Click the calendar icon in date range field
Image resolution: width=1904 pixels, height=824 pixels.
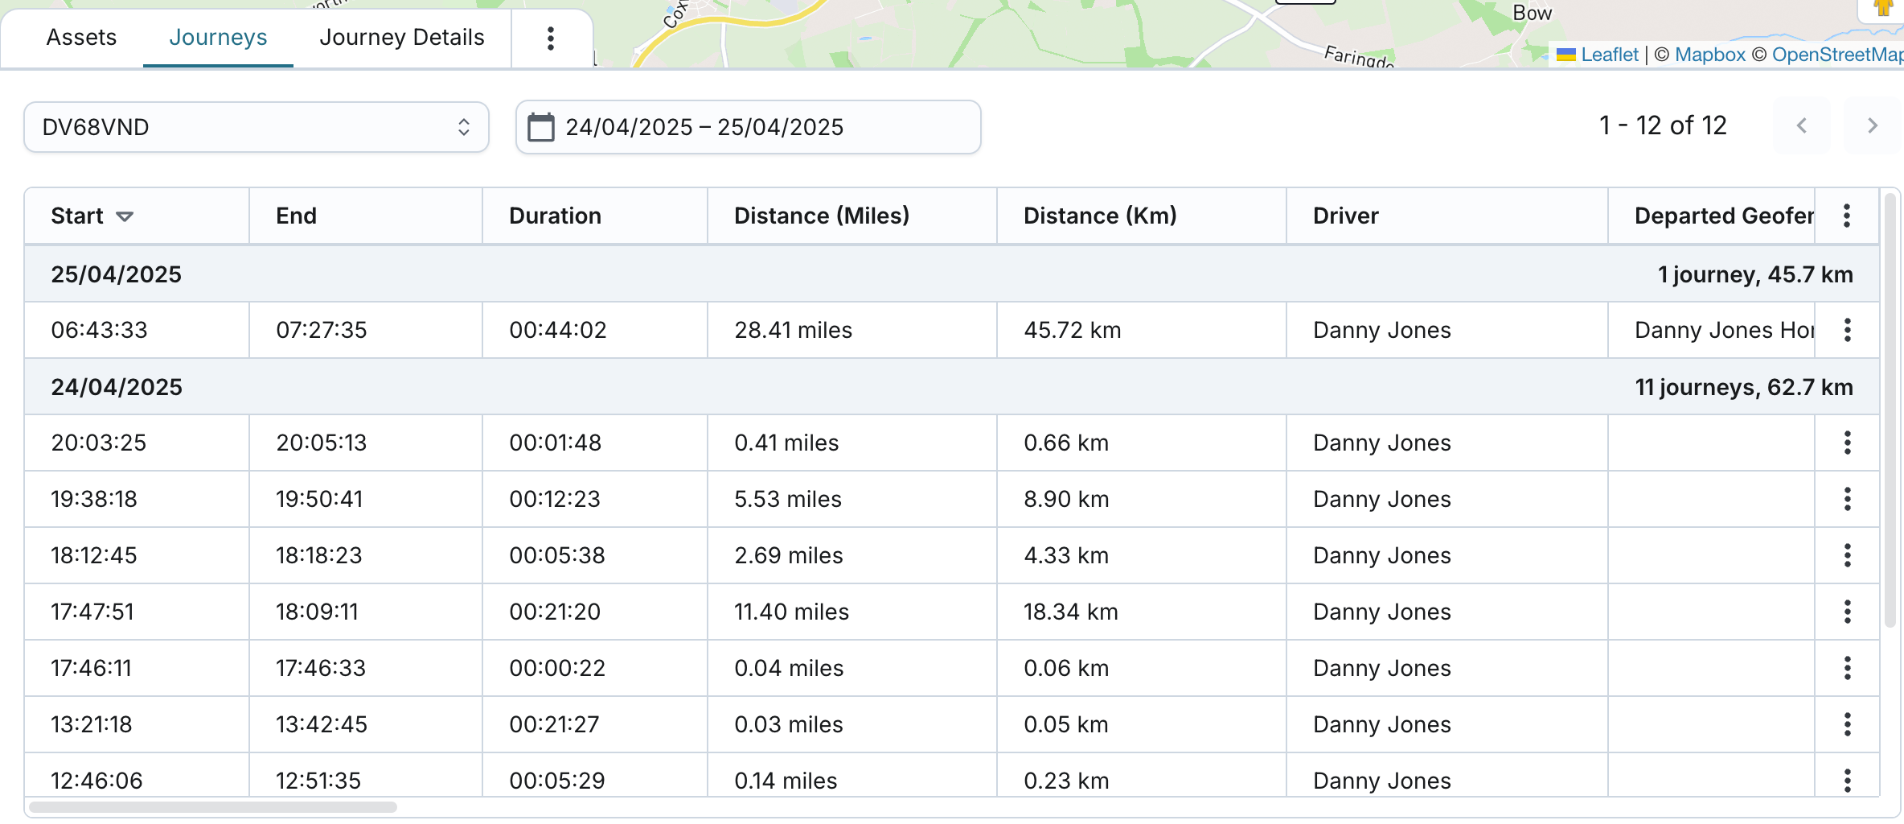pyautogui.click(x=541, y=127)
